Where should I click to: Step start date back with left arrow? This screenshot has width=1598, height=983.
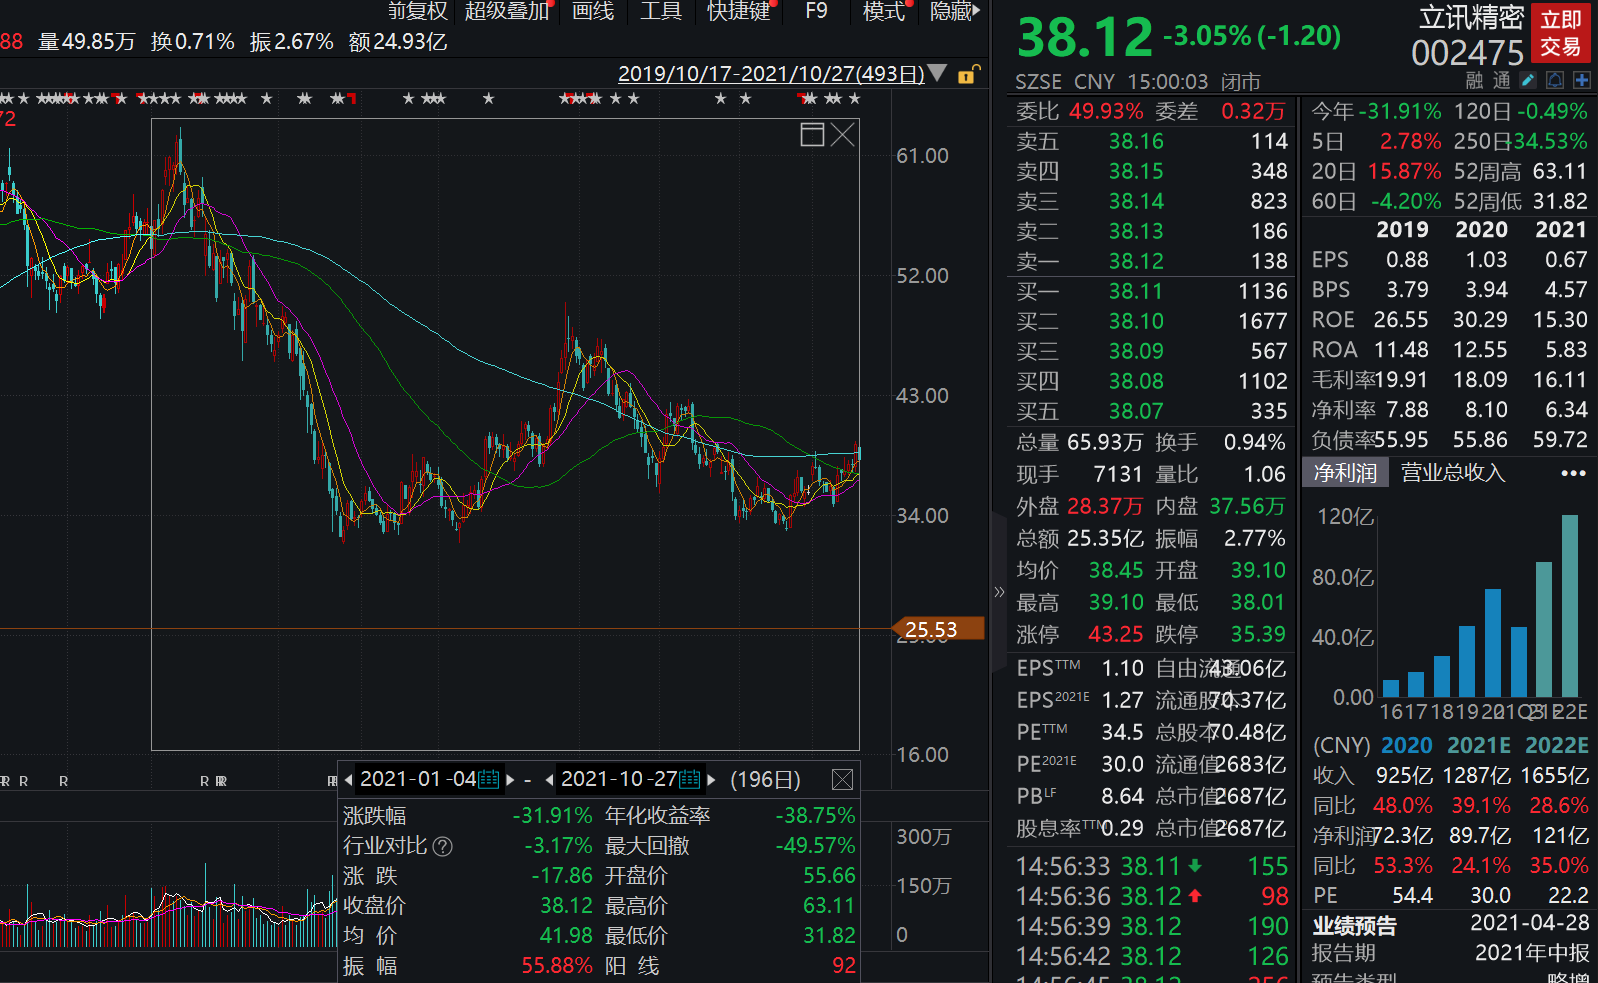tap(349, 779)
